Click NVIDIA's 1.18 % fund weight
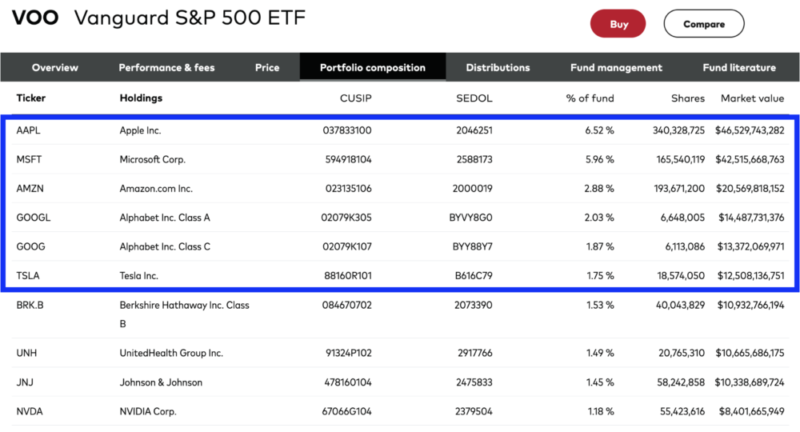 601,412
